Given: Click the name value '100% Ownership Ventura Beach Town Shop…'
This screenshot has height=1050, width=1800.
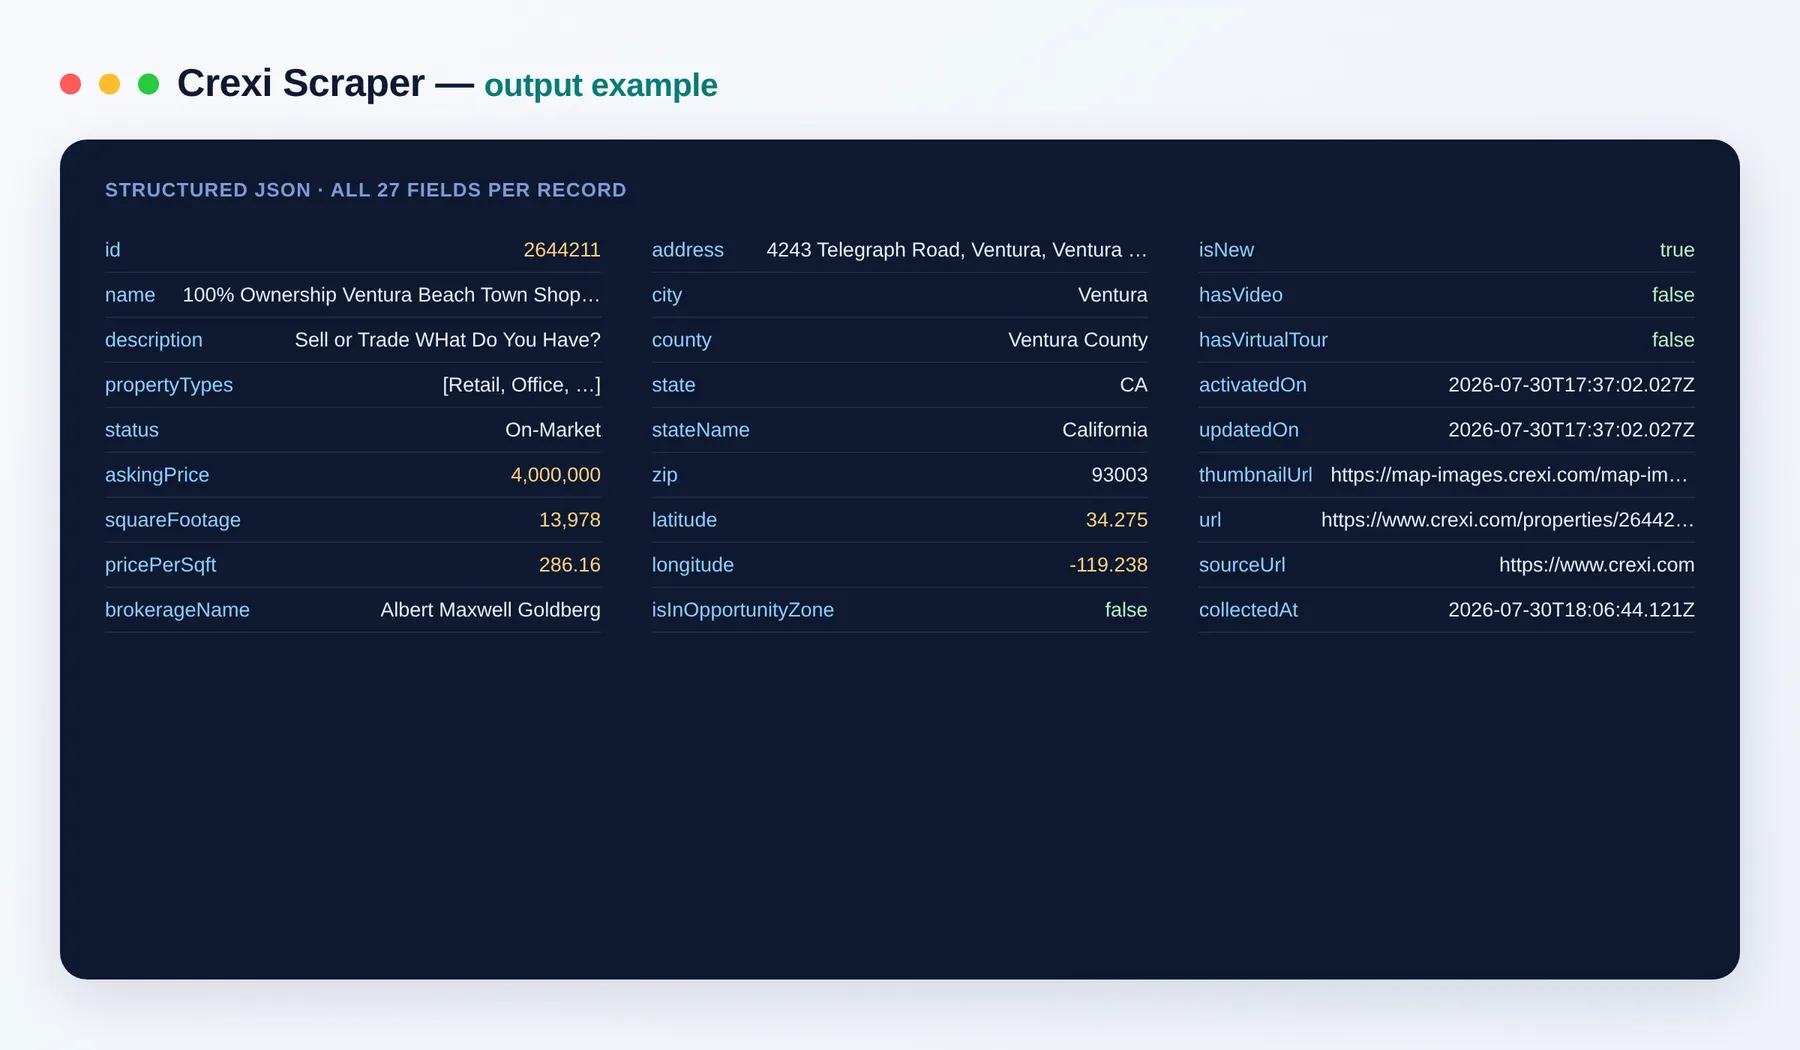Looking at the screenshot, I should click(x=391, y=295).
